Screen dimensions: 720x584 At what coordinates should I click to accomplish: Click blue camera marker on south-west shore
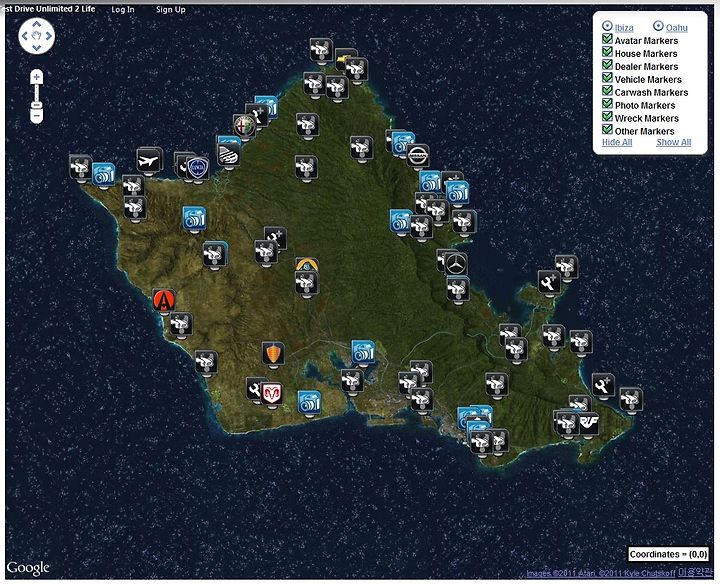pyautogui.click(x=309, y=403)
